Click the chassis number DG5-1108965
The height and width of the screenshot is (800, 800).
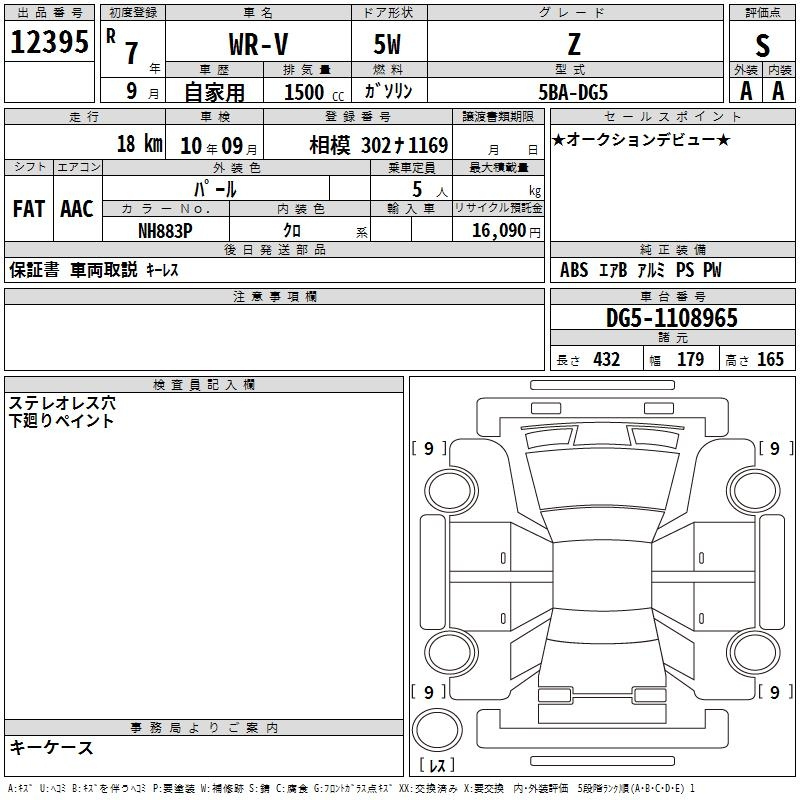671,318
